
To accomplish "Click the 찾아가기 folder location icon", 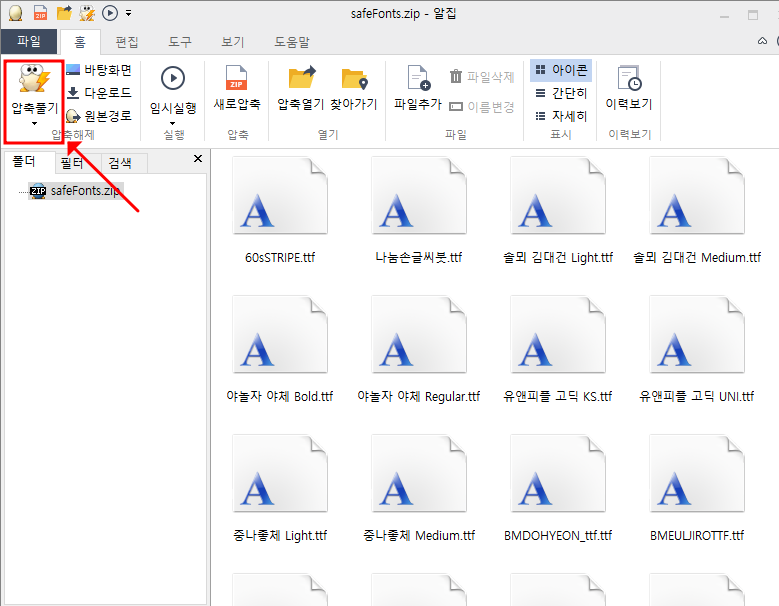I will click(354, 79).
